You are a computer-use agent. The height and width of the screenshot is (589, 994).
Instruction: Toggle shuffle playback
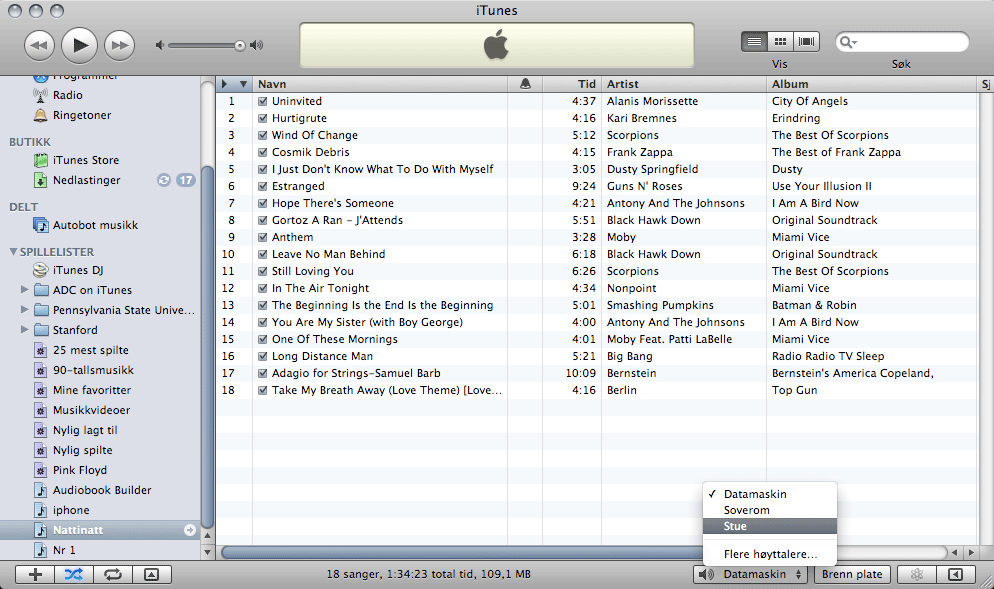pos(74,574)
